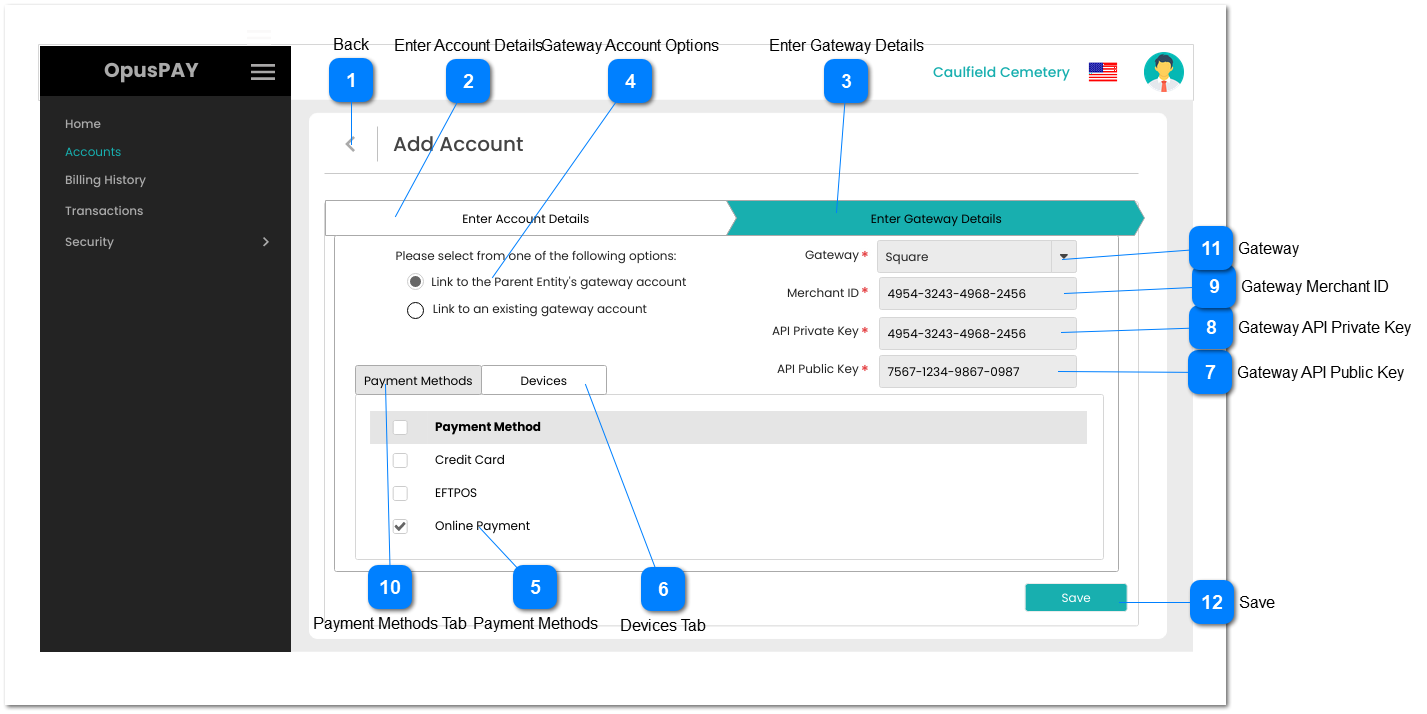This screenshot has height=714, width=1427.
Task: Expand the Security menu in the sidebar
Action: tap(164, 241)
